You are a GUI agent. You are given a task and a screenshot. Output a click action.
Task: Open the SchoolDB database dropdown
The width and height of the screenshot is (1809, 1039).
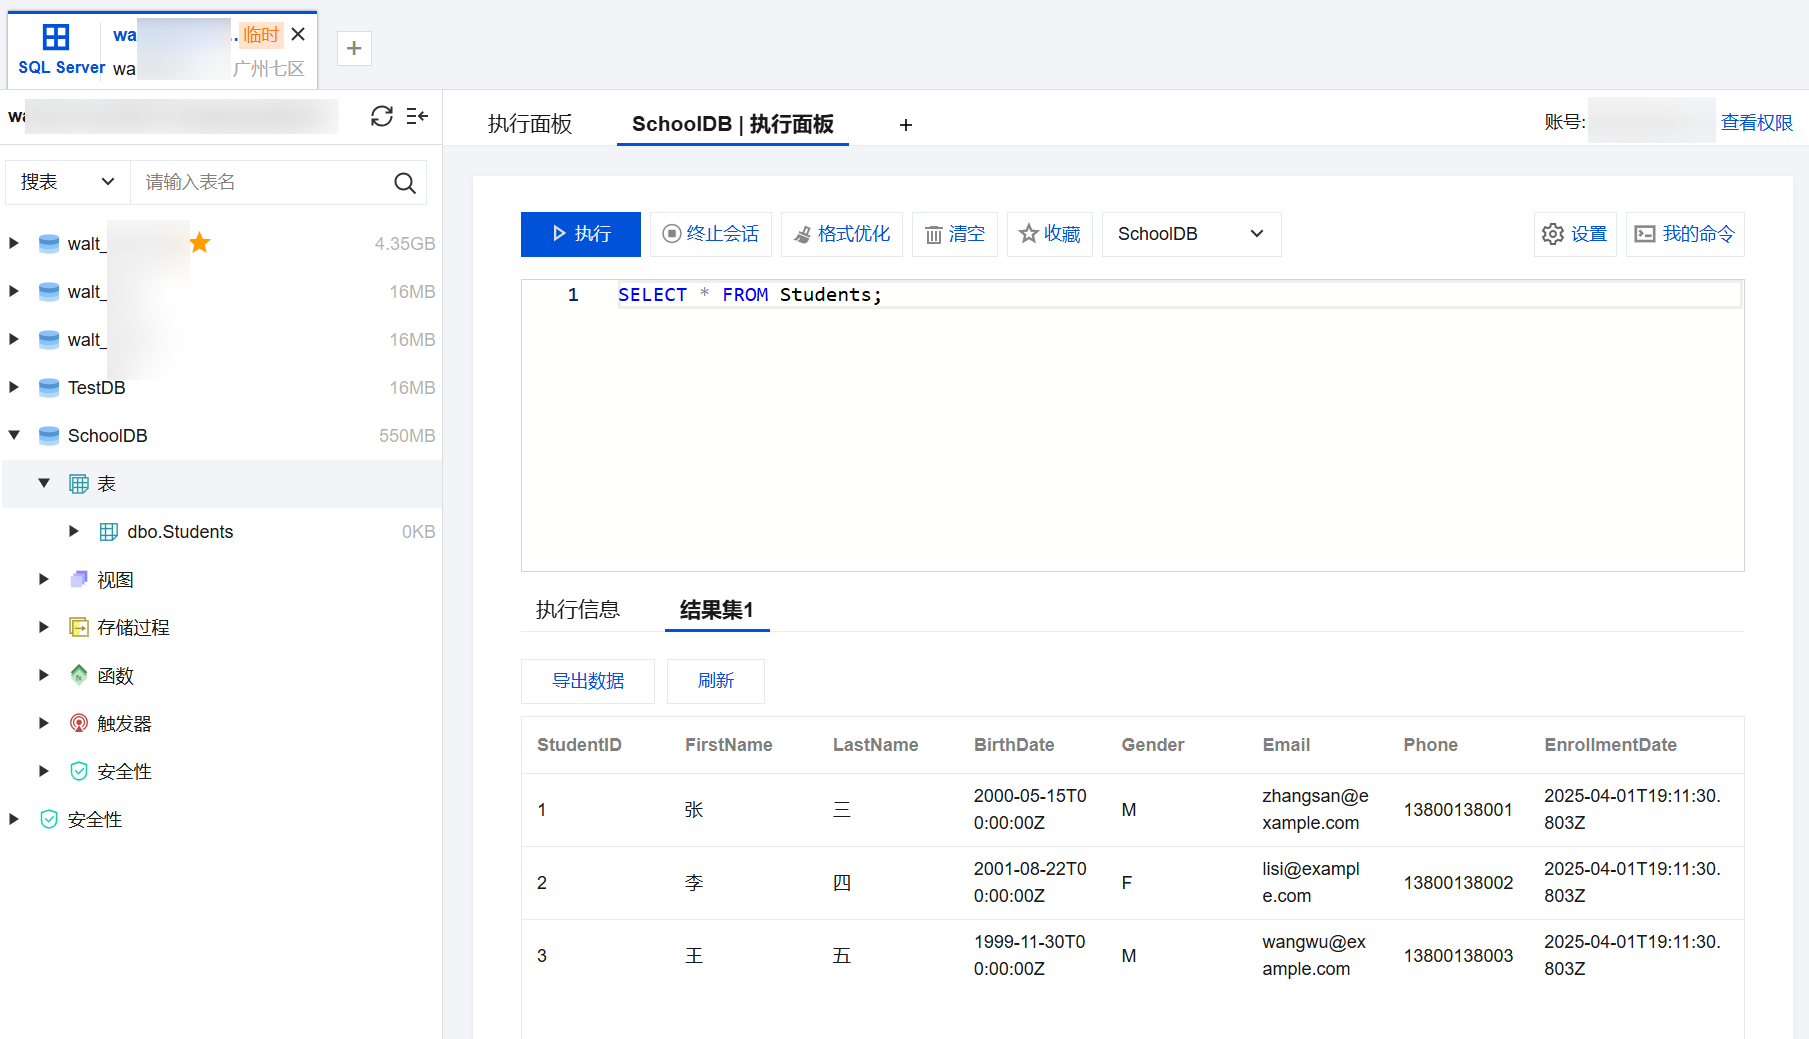click(x=1190, y=234)
